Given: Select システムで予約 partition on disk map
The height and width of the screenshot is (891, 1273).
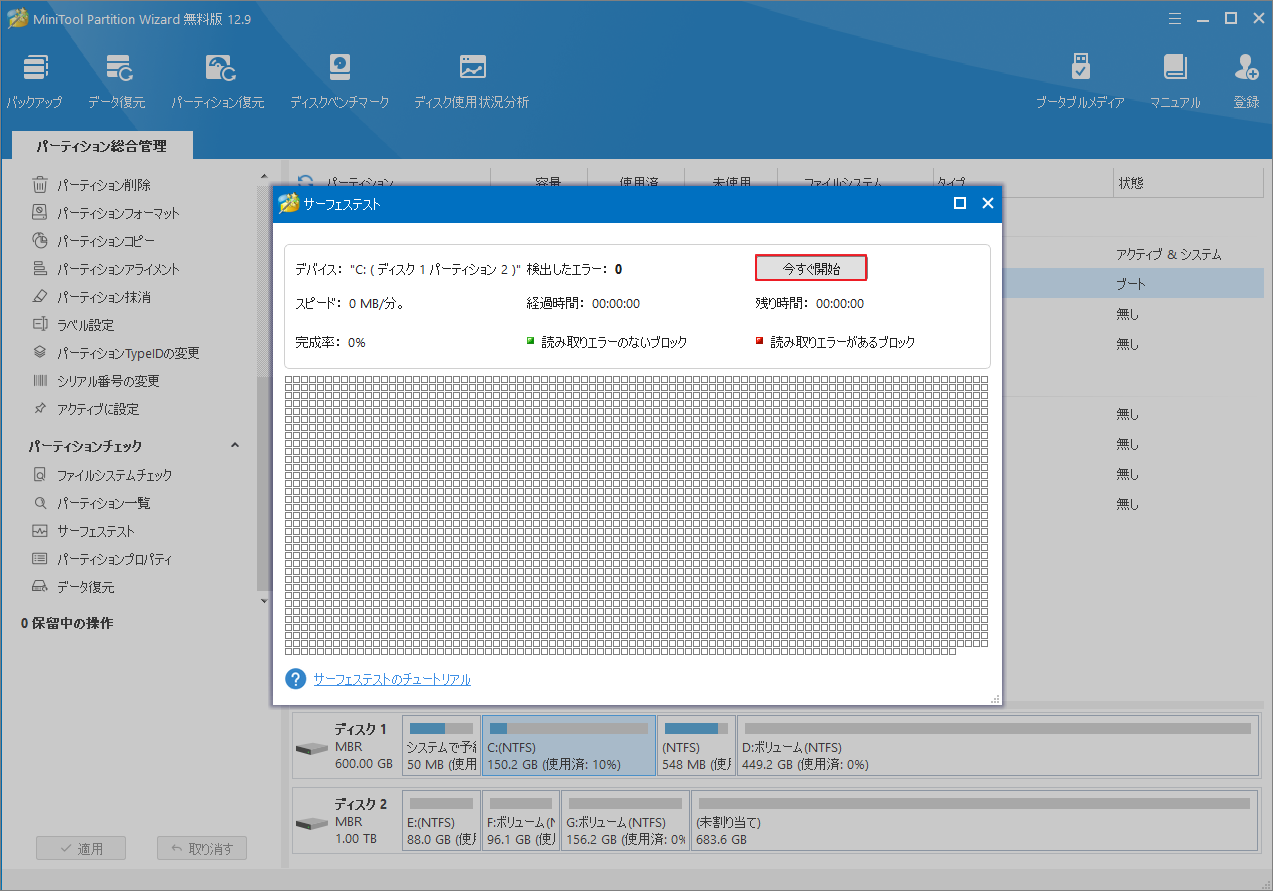Looking at the screenshot, I should coord(441,745).
